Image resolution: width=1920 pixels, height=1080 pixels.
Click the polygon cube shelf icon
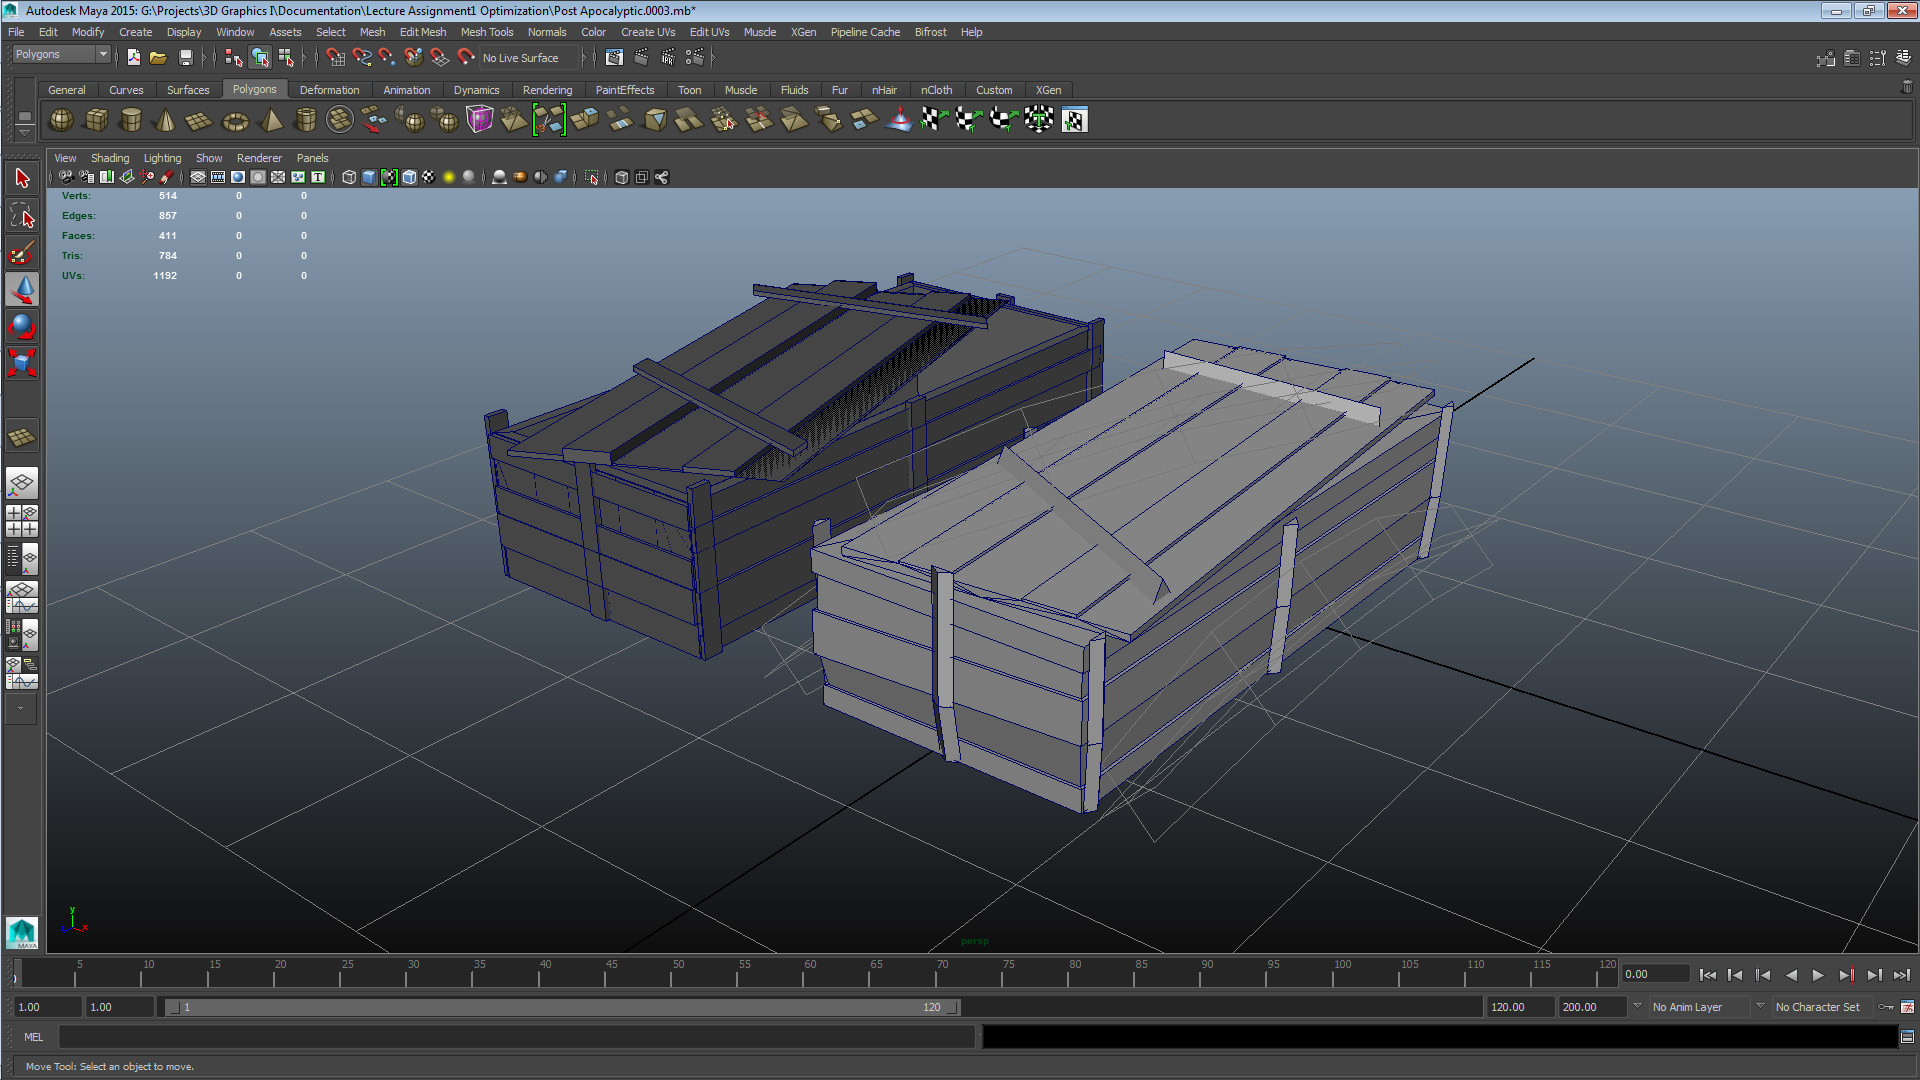(96, 120)
